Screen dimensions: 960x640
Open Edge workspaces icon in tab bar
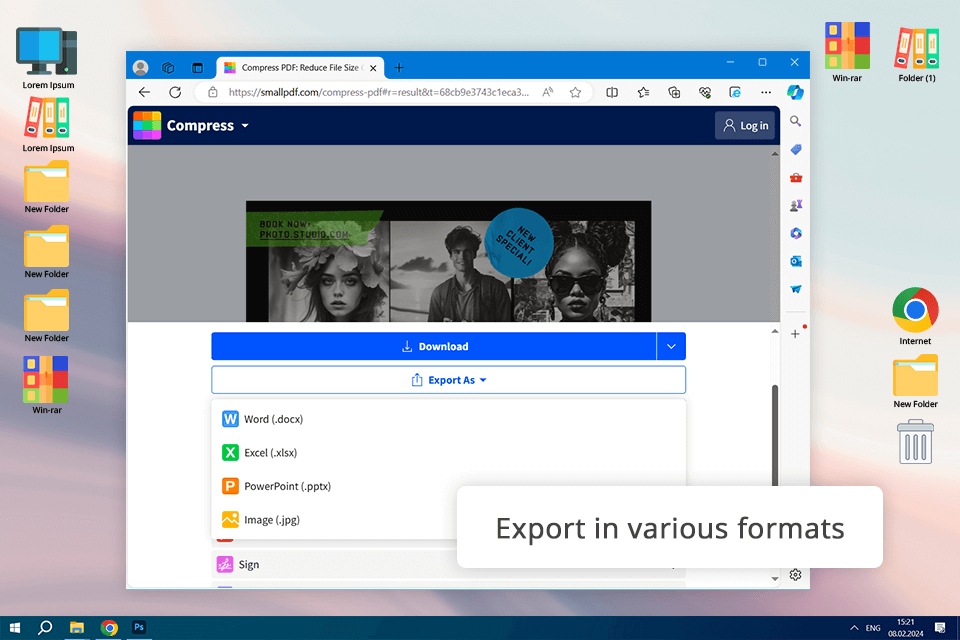(168, 67)
